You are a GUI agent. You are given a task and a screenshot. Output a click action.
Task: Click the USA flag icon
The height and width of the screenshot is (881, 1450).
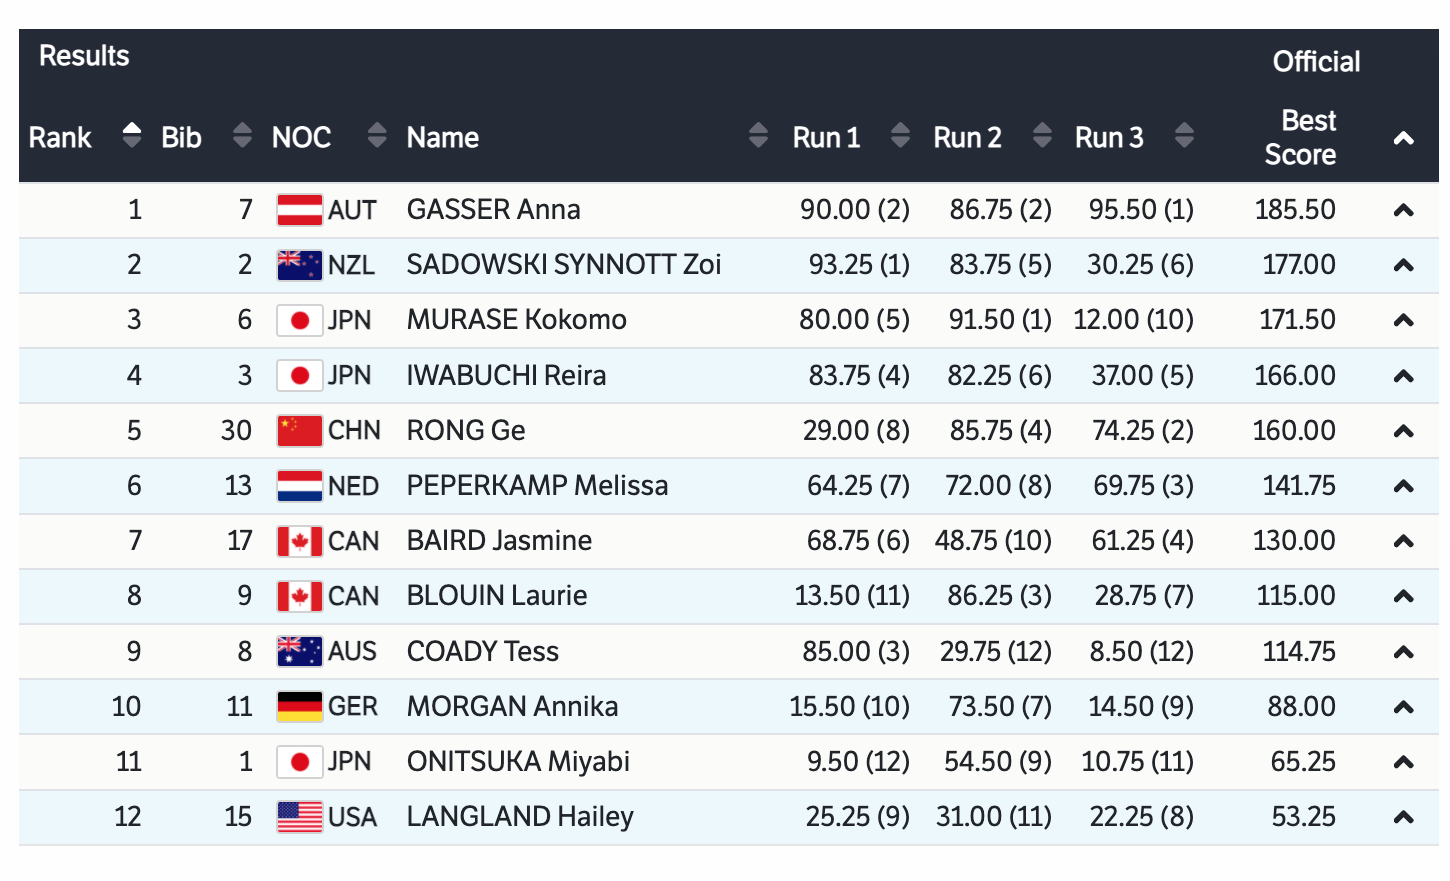(x=299, y=817)
